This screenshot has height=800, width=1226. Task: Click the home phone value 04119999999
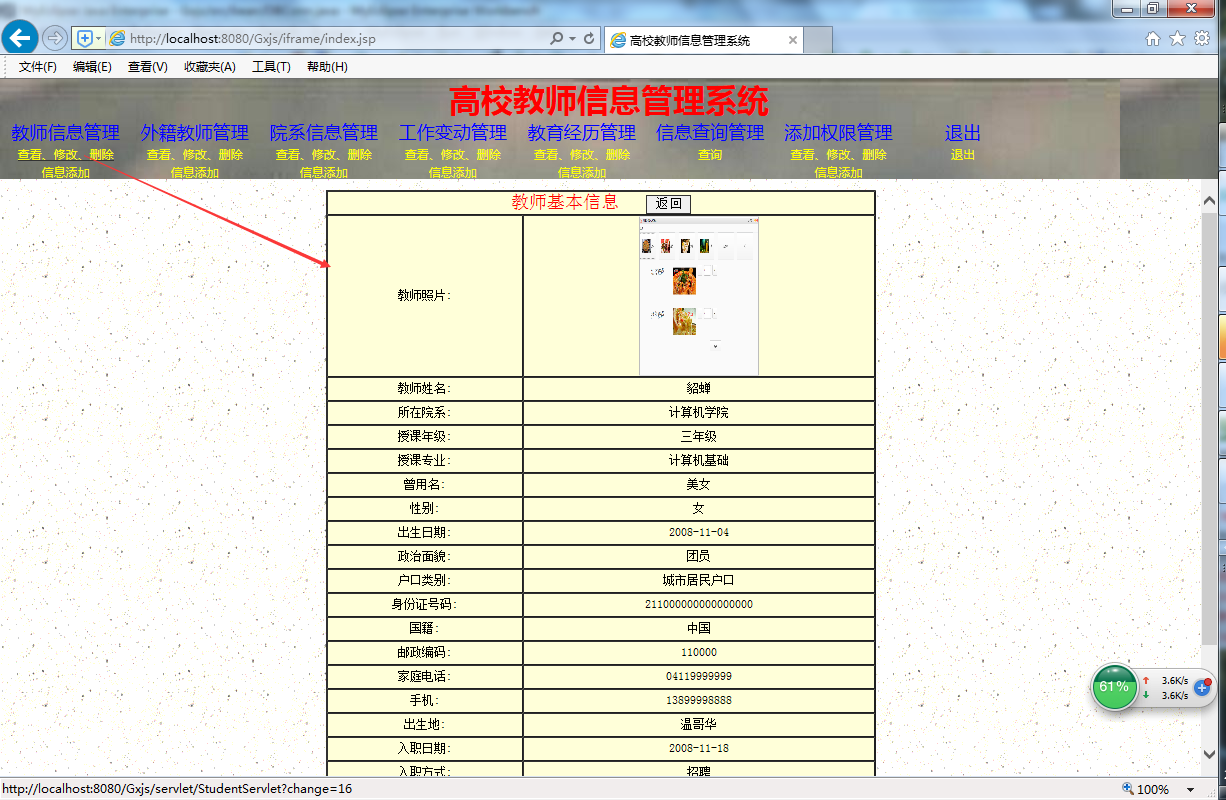(699, 677)
